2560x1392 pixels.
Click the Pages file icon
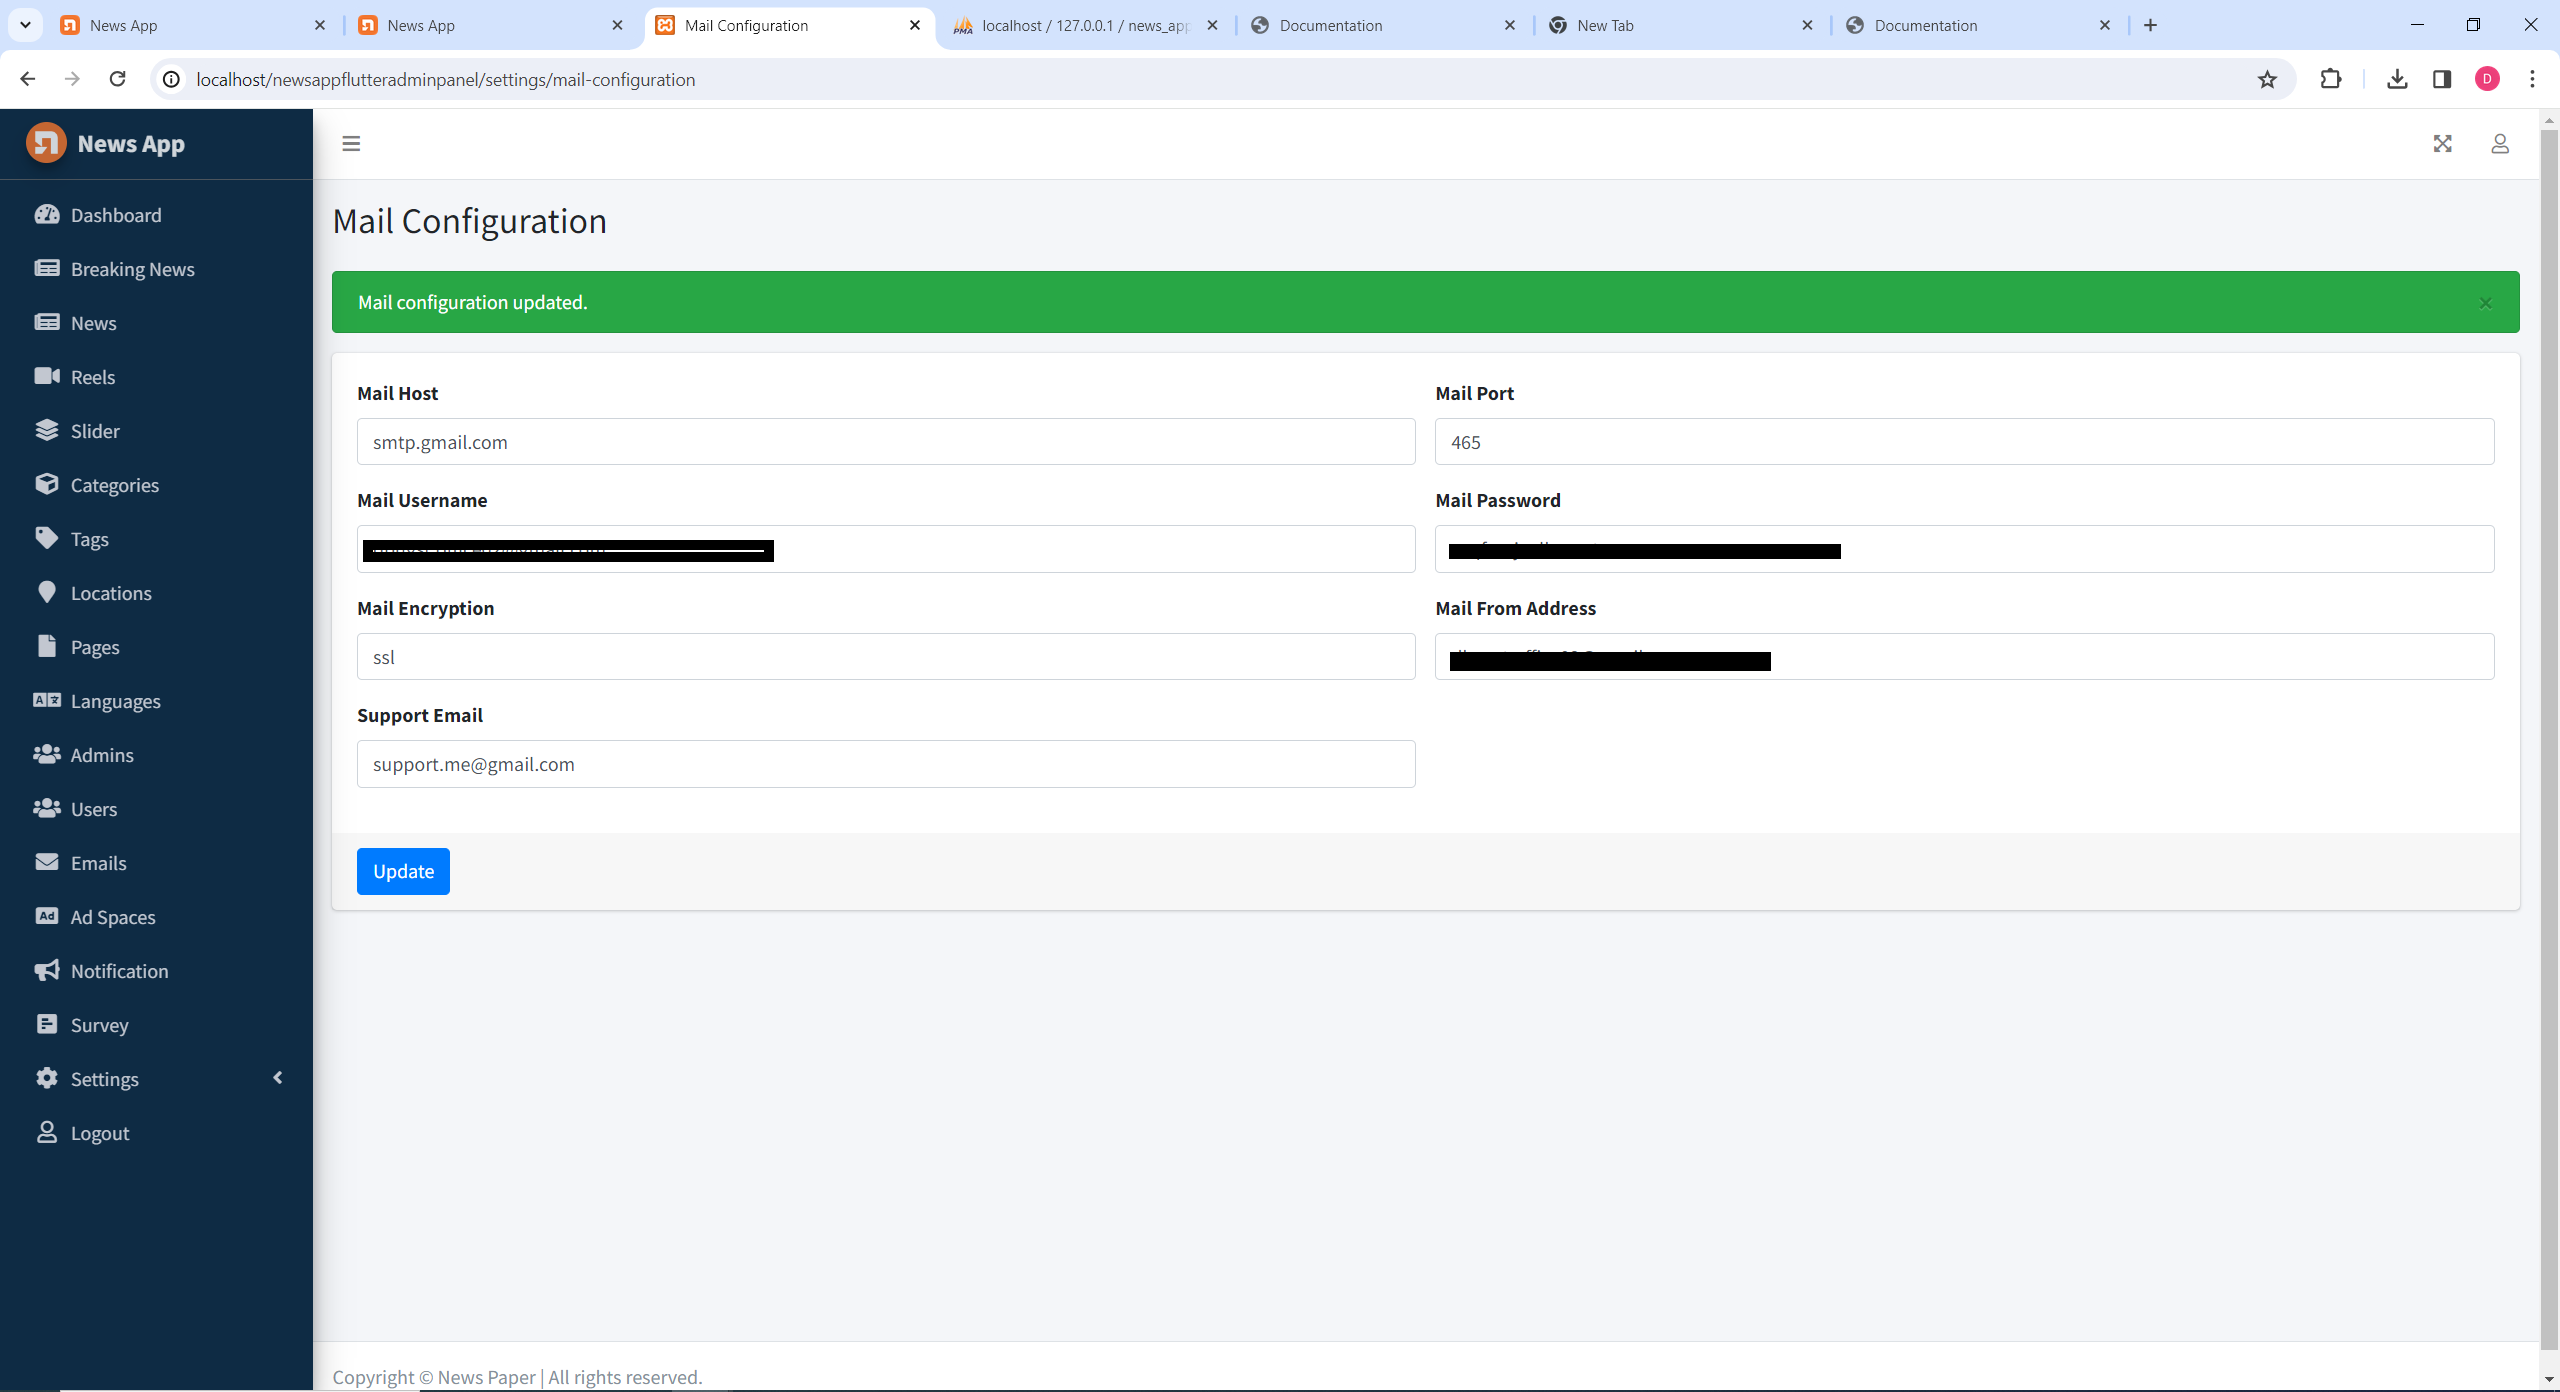[x=47, y=646]
